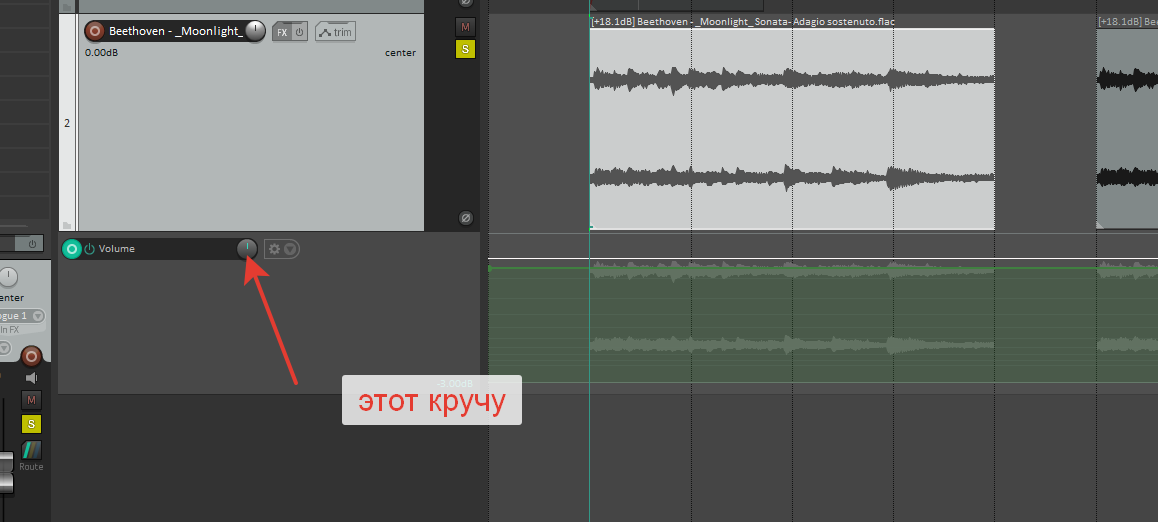1158x522 pixels.
Task: Click the 0.00dB volume readout
Action: 102,53
